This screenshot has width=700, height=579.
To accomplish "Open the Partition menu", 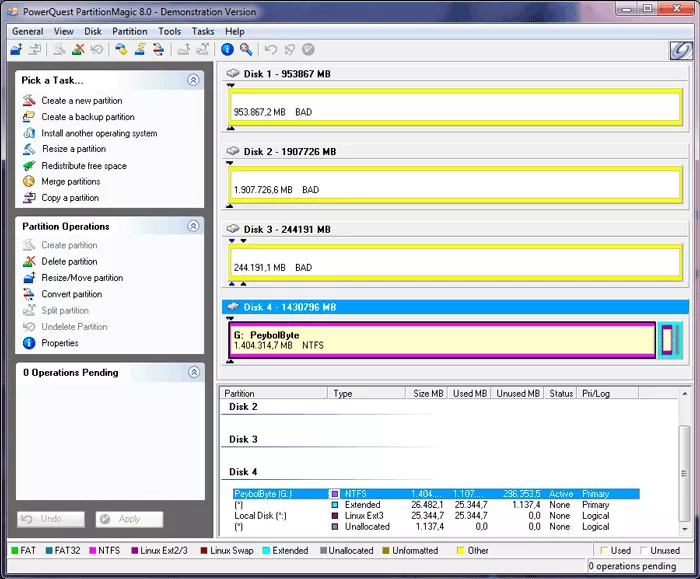I will pyautogui.click(x=129, y=31).
